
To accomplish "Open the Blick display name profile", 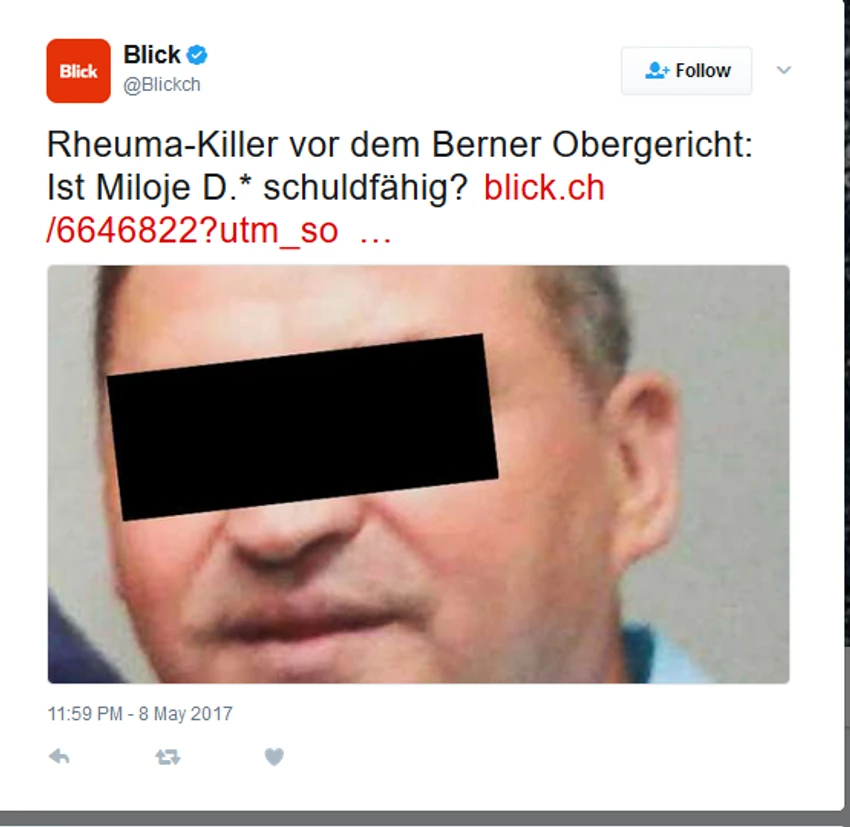I will (152, 54).
